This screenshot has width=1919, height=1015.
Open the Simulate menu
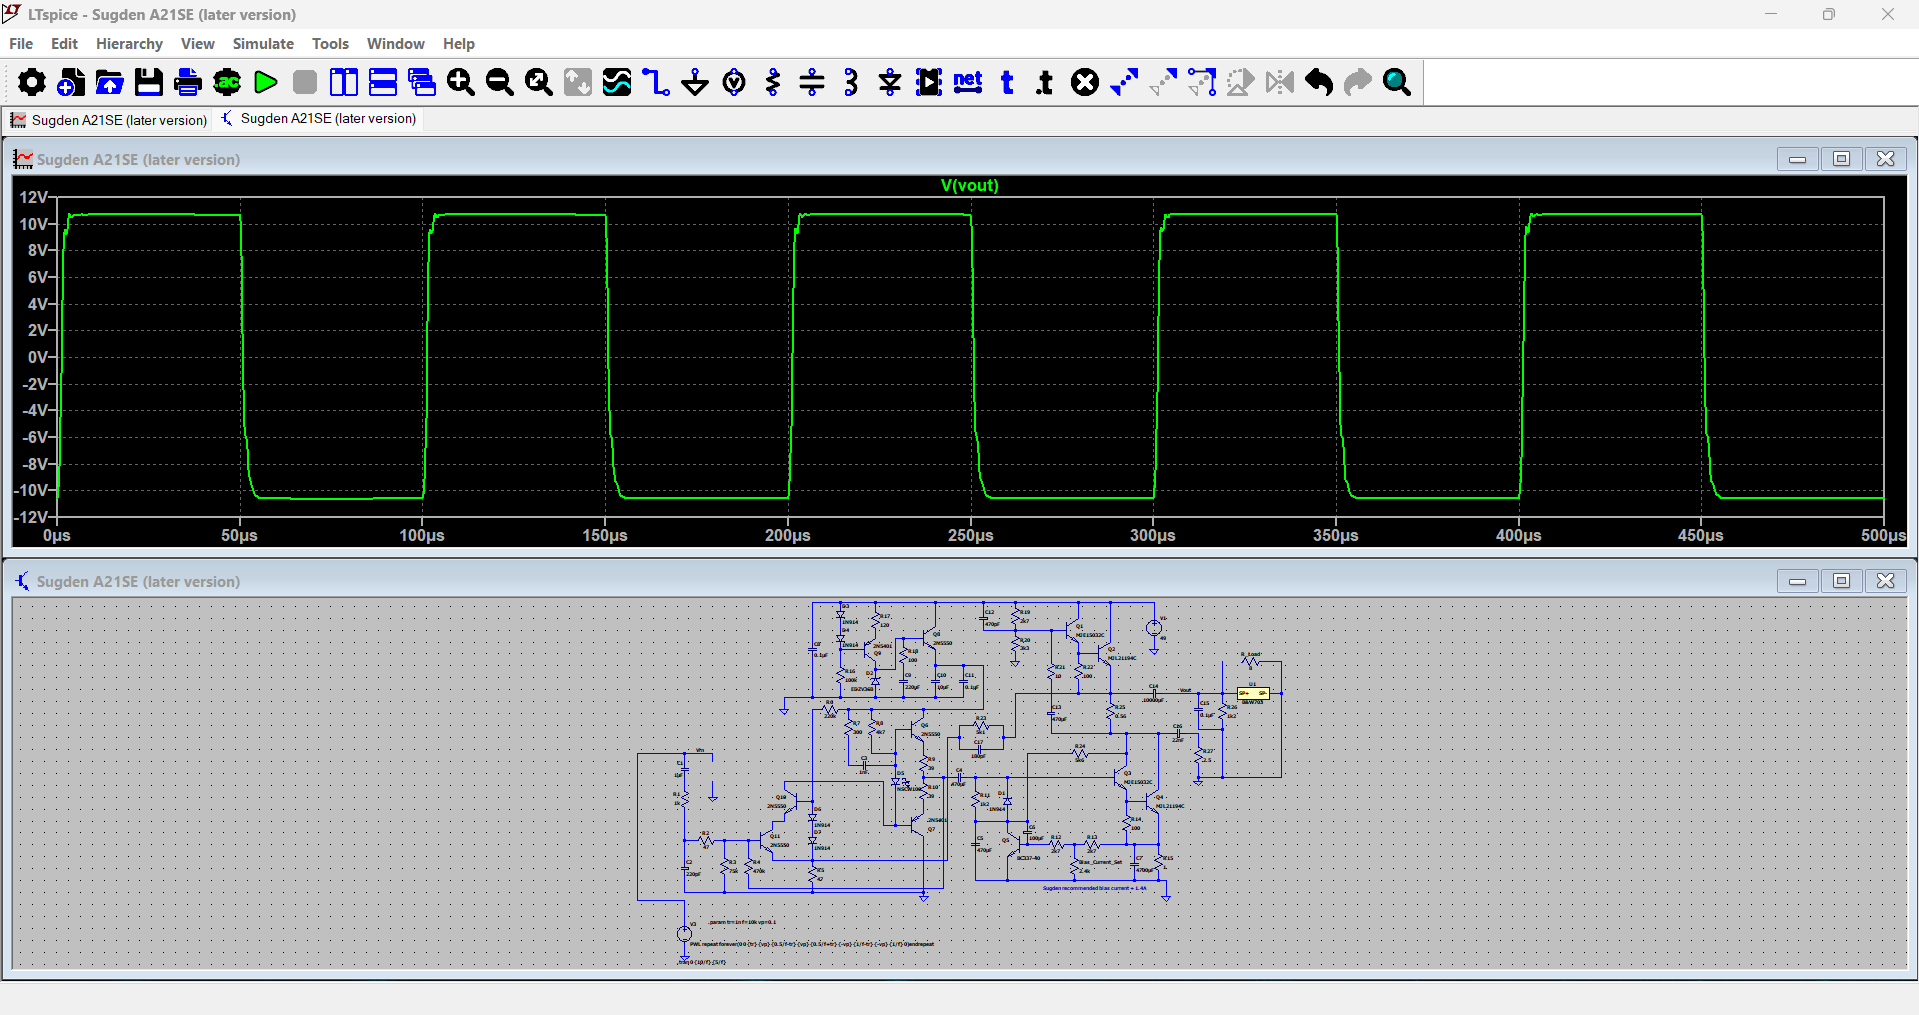263,44
